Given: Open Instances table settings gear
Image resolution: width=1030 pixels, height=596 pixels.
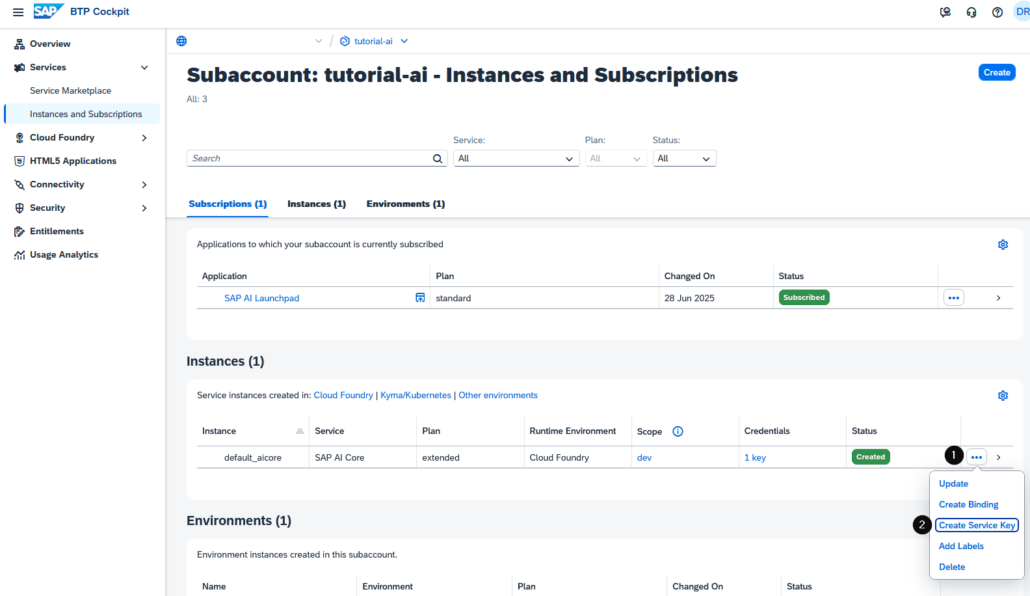Looking at the screenshot, I should 1002,396.
